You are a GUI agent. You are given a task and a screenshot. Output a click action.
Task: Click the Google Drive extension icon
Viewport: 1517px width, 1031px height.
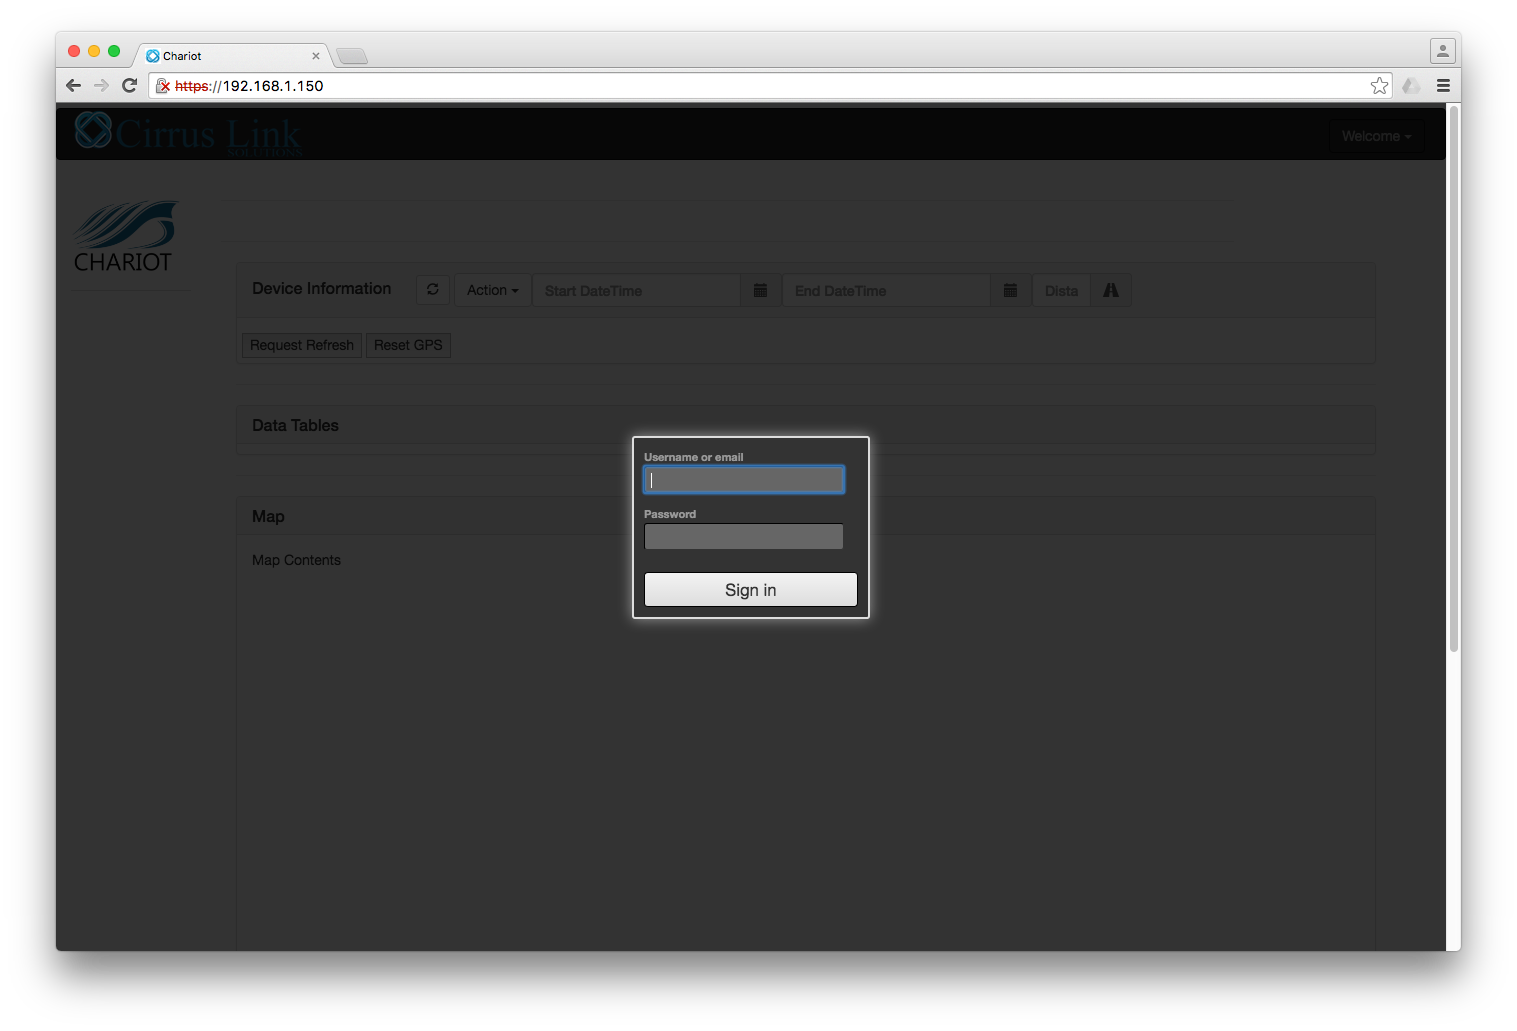[x=1411, y=86]
